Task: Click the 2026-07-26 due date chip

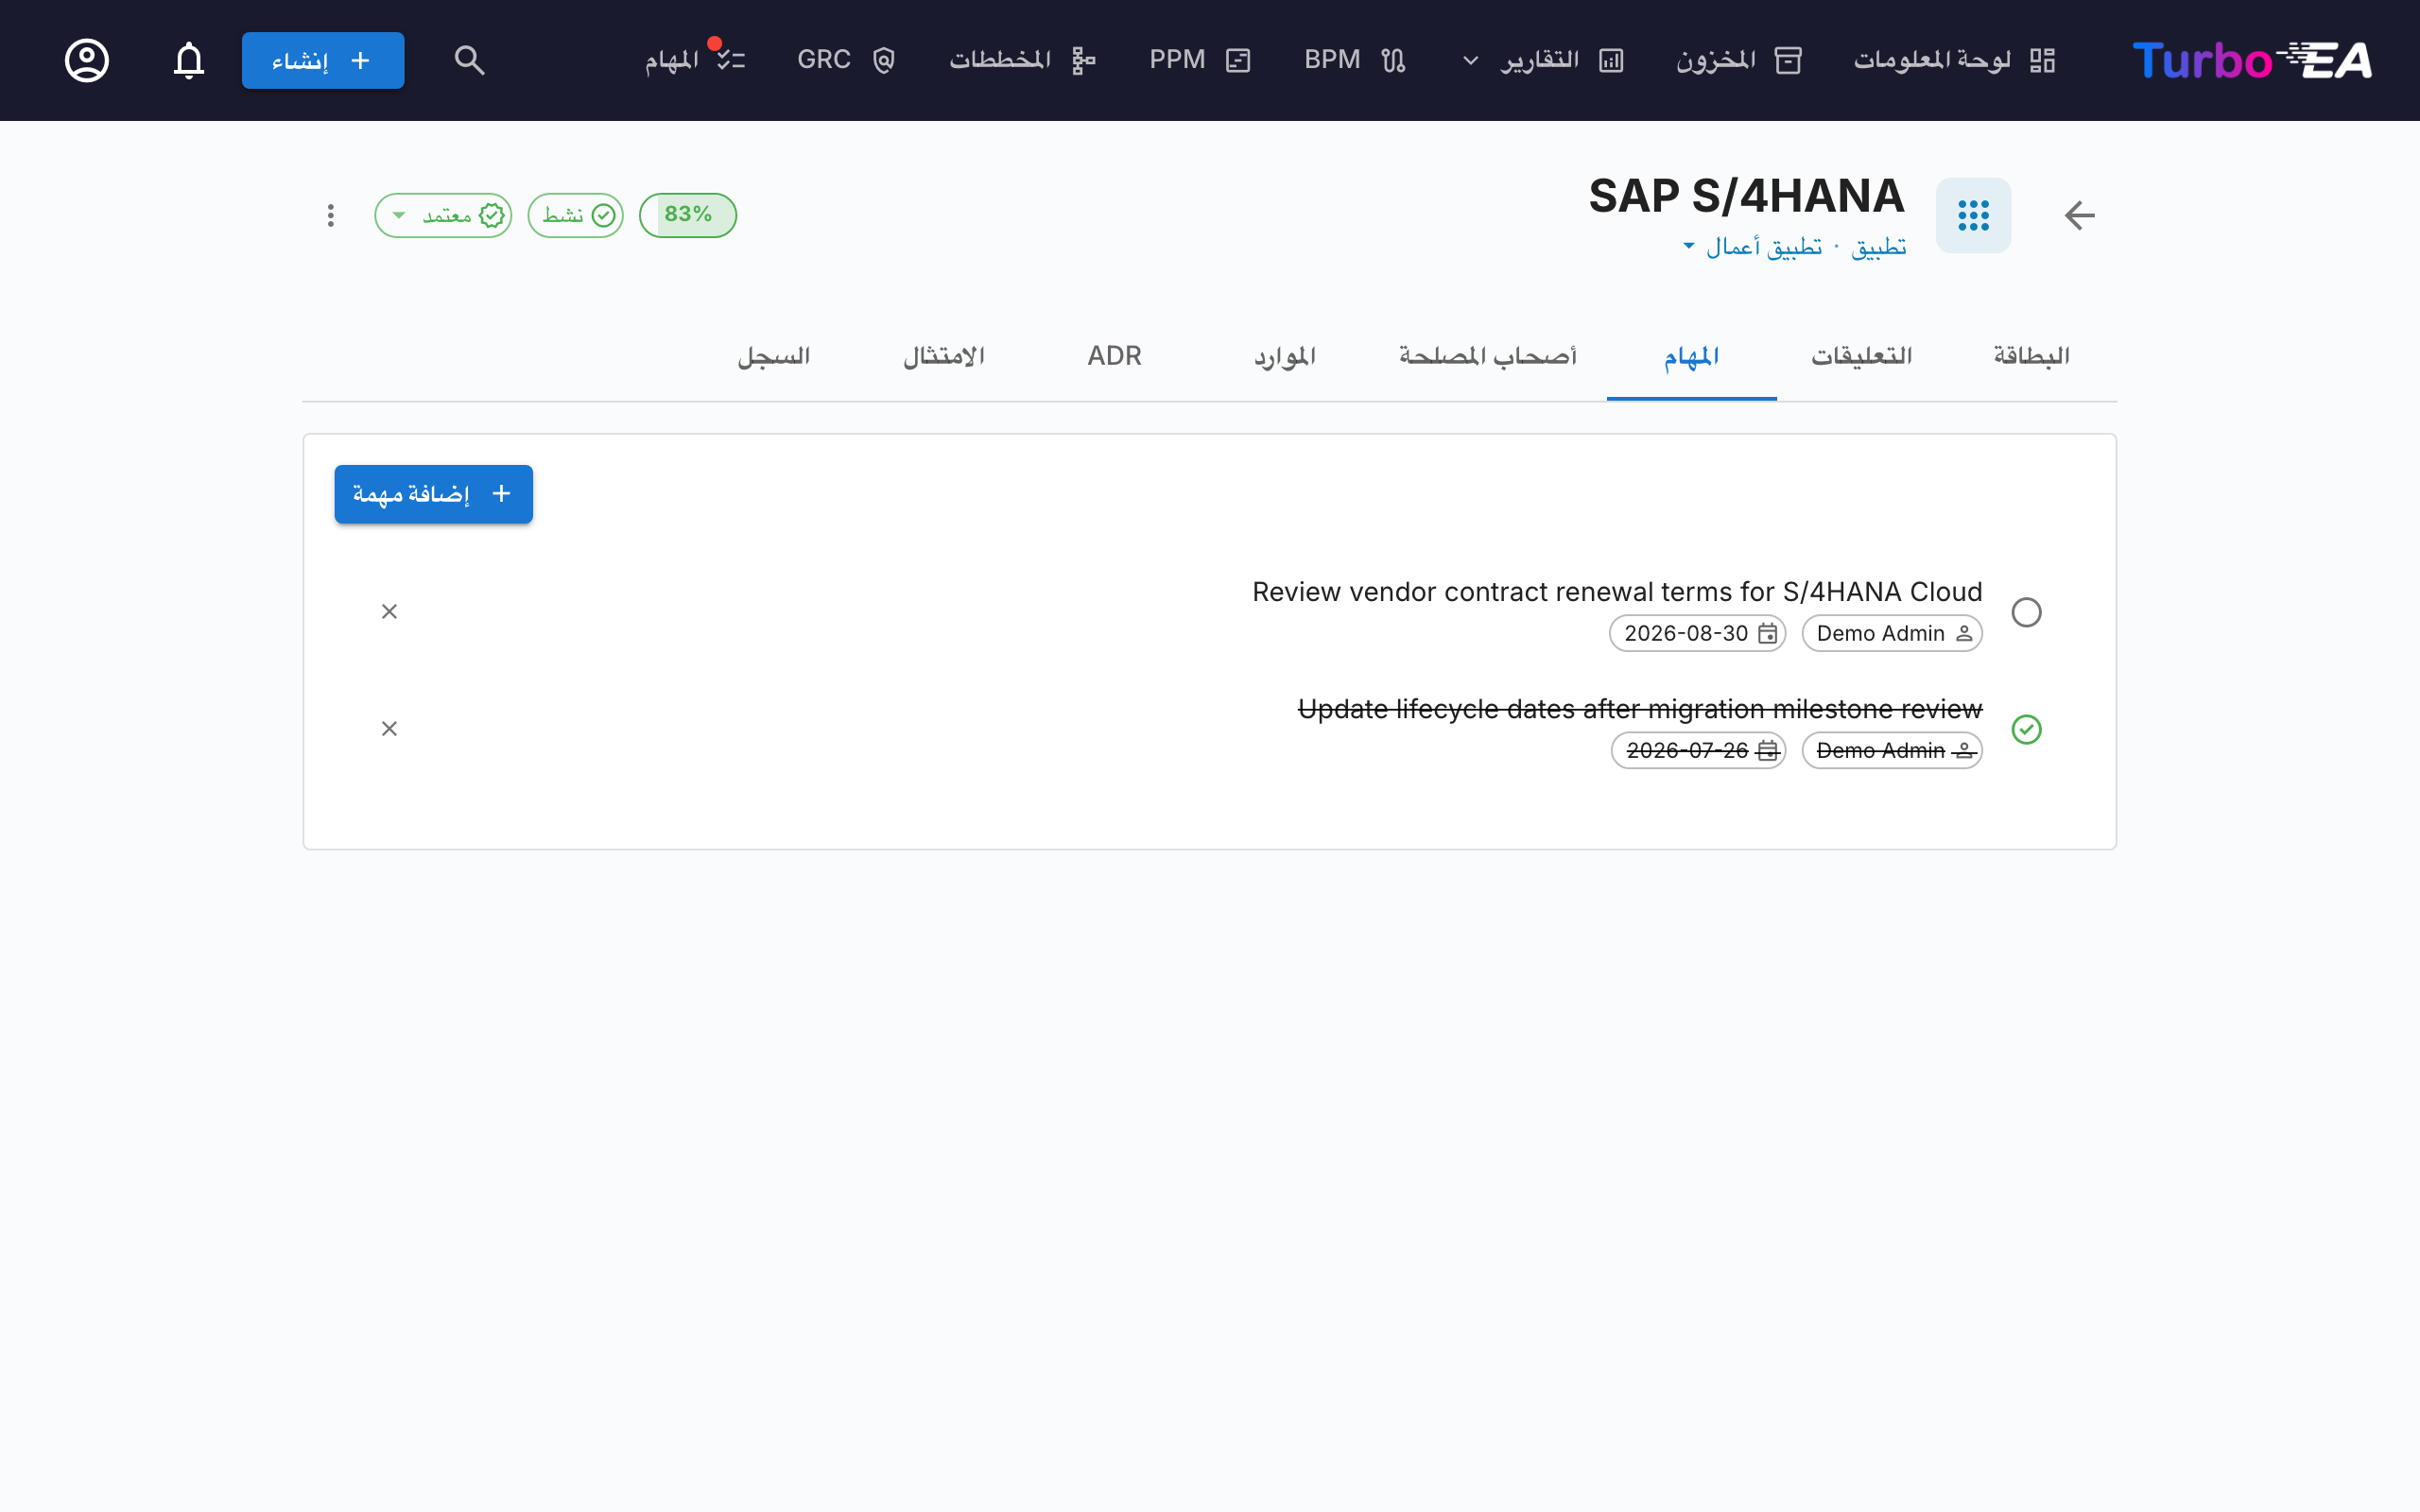Action: 1698,750
